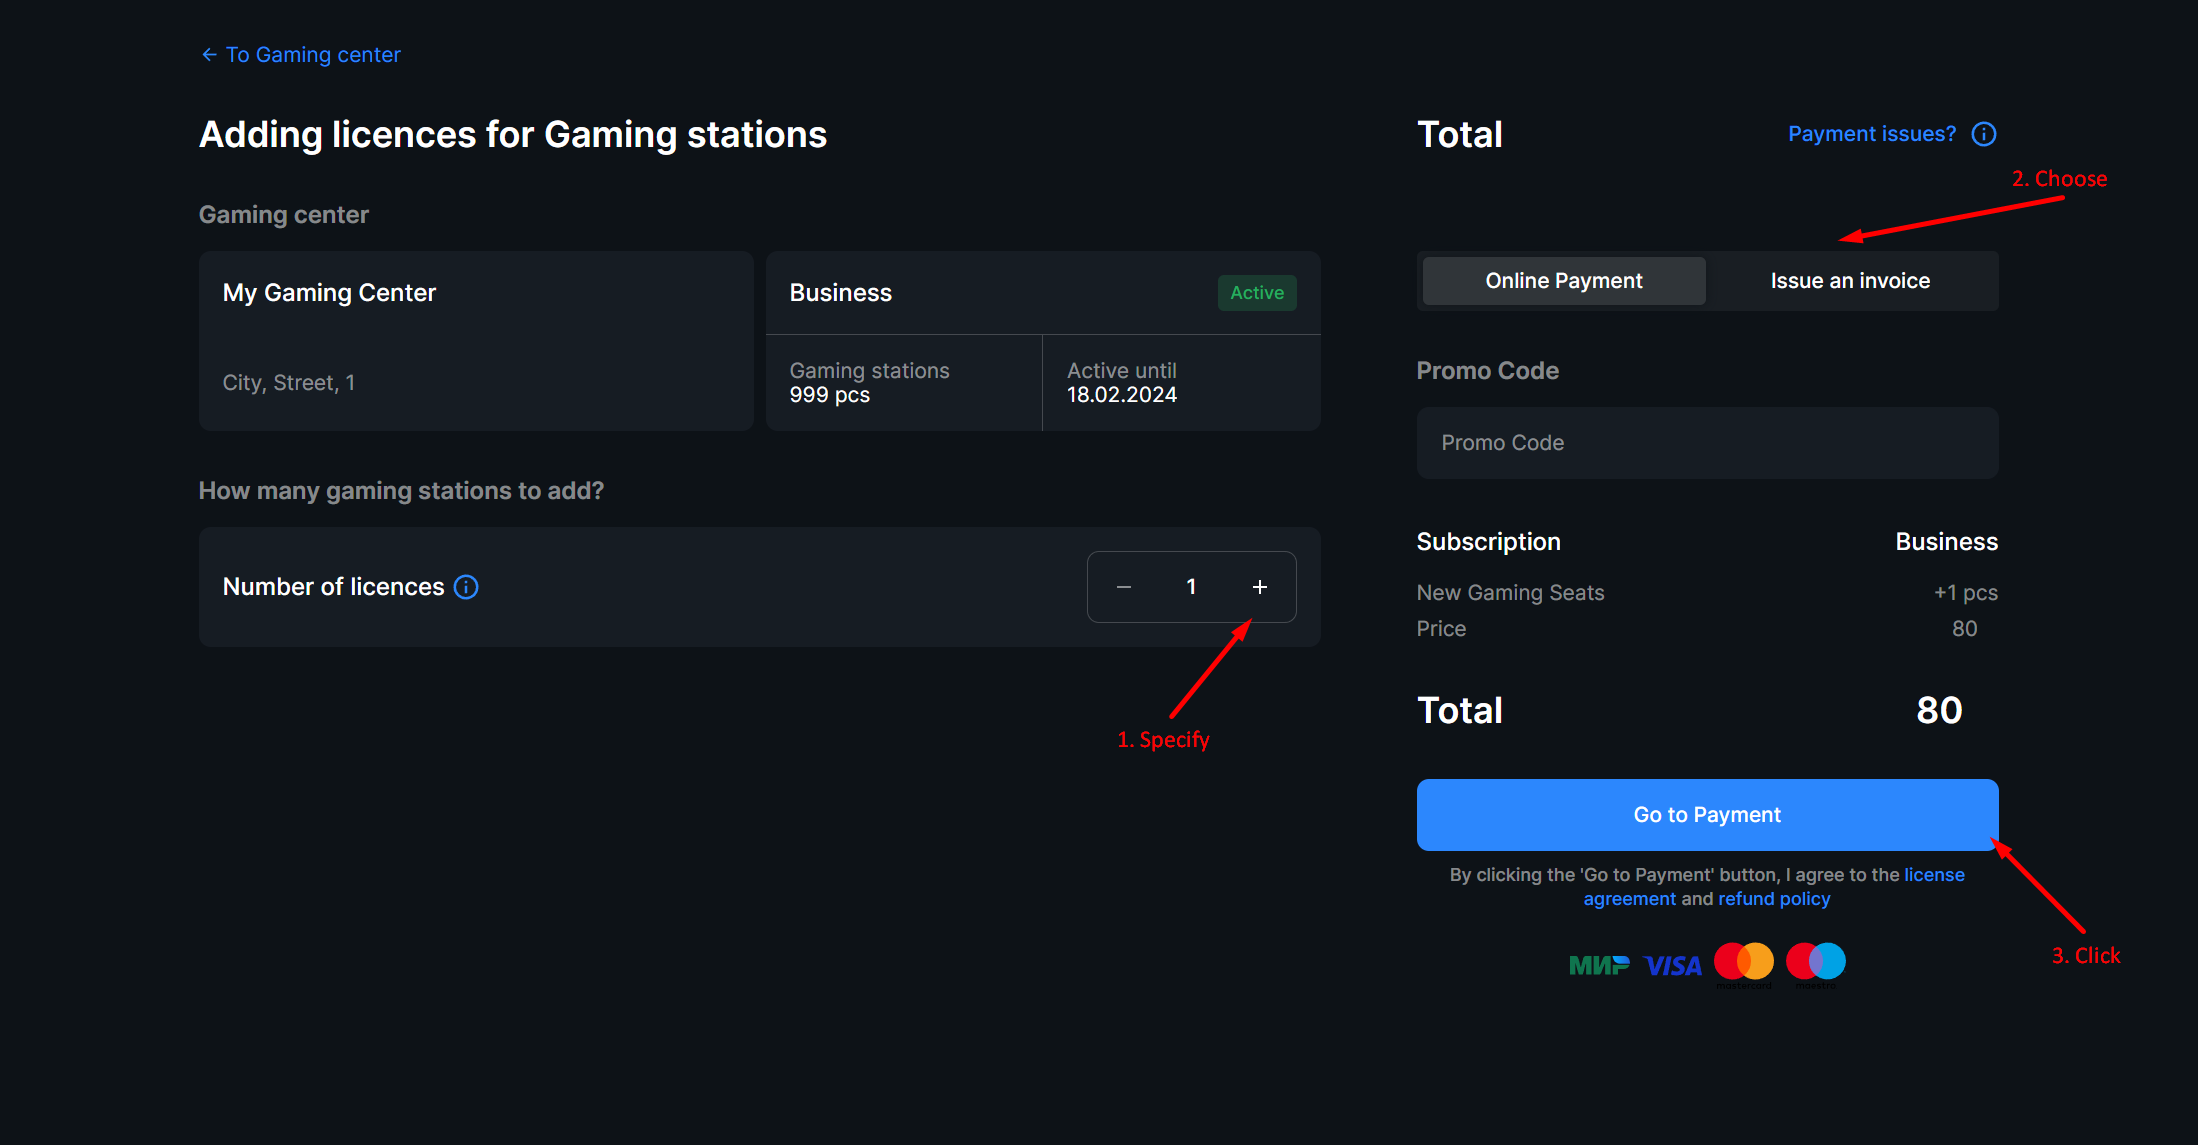Click the To Gaming center link

[312, 55]
